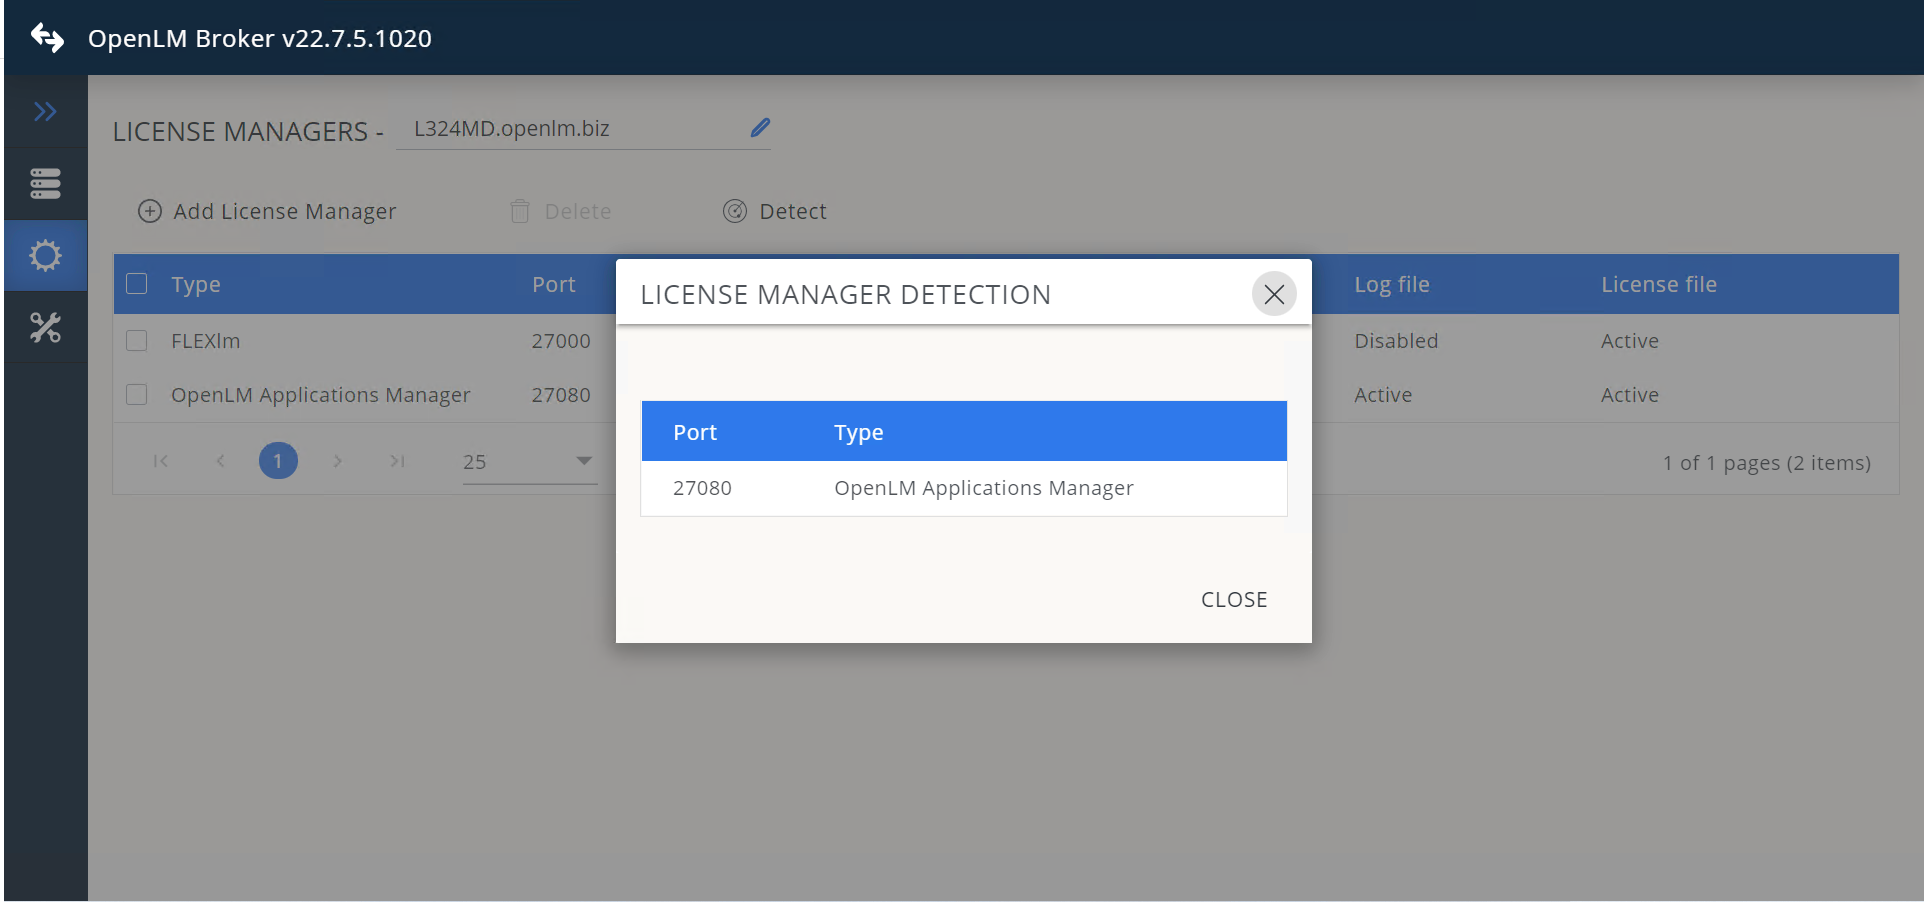1924x902 pixels.
Task: Go to next page chevron
Action: 338,461
